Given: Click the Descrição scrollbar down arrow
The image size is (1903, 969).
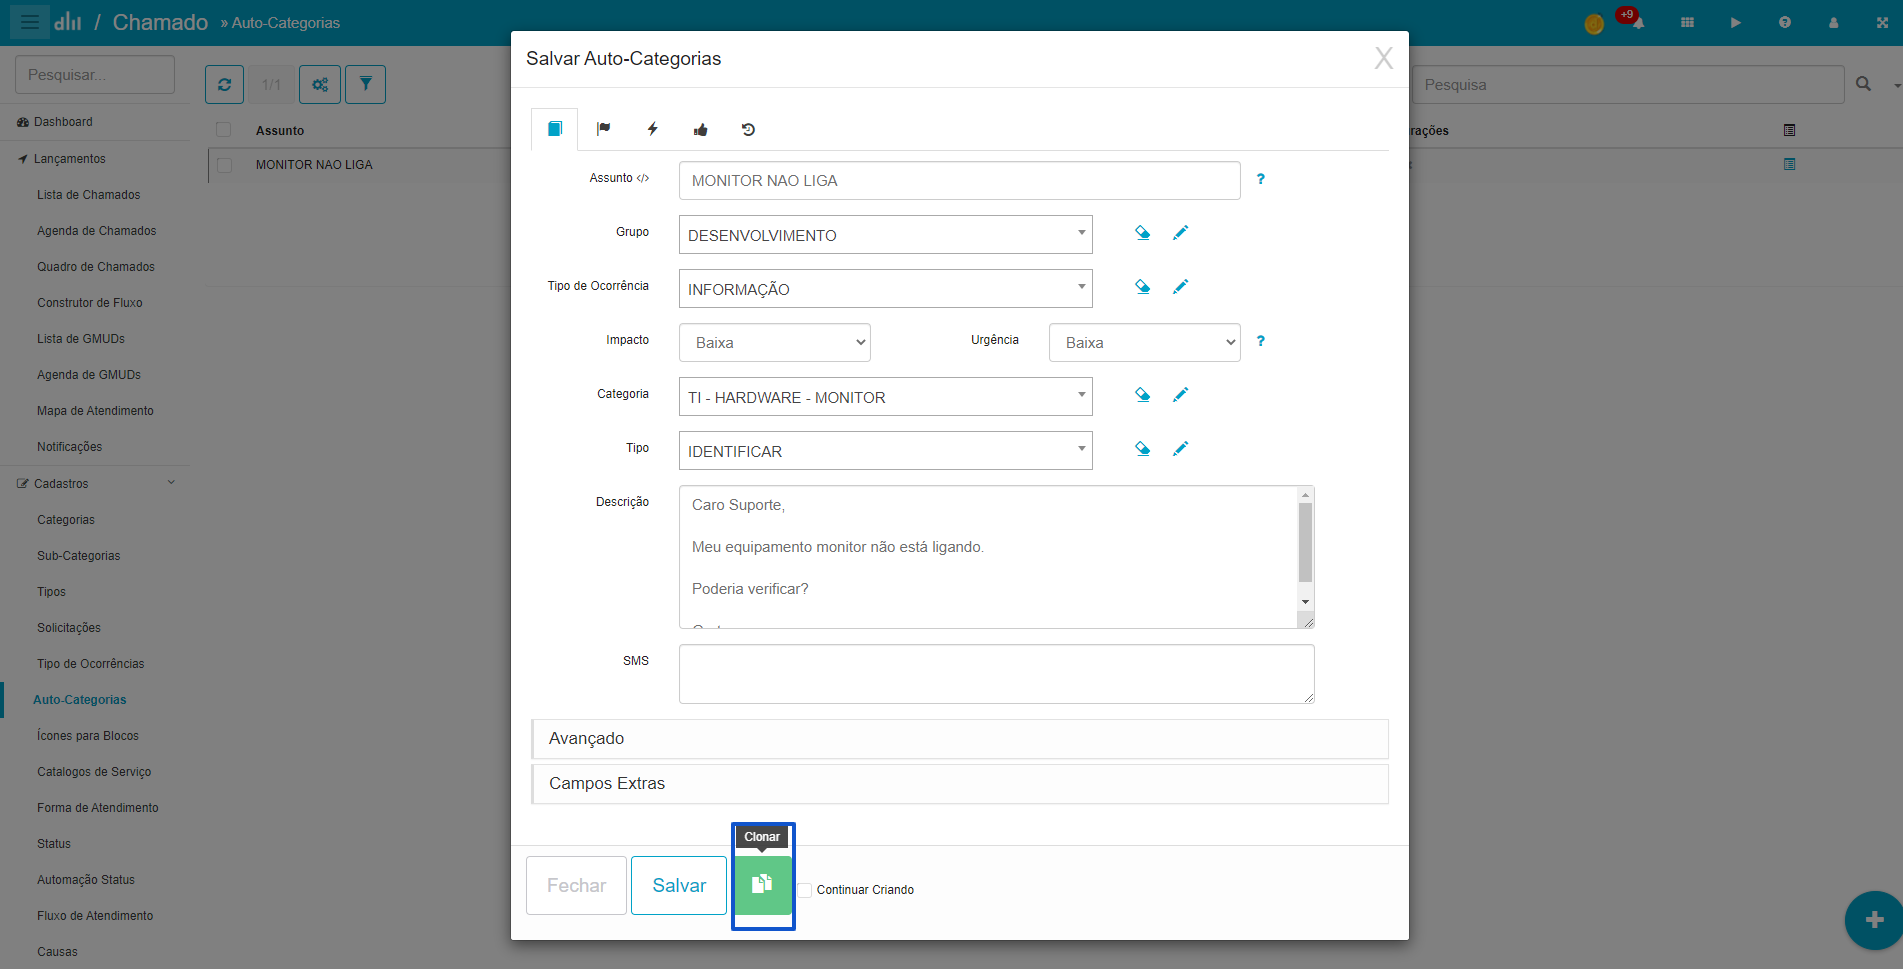Looking at the screenshot, I should pyautogui.click(x=1305, y=602).
